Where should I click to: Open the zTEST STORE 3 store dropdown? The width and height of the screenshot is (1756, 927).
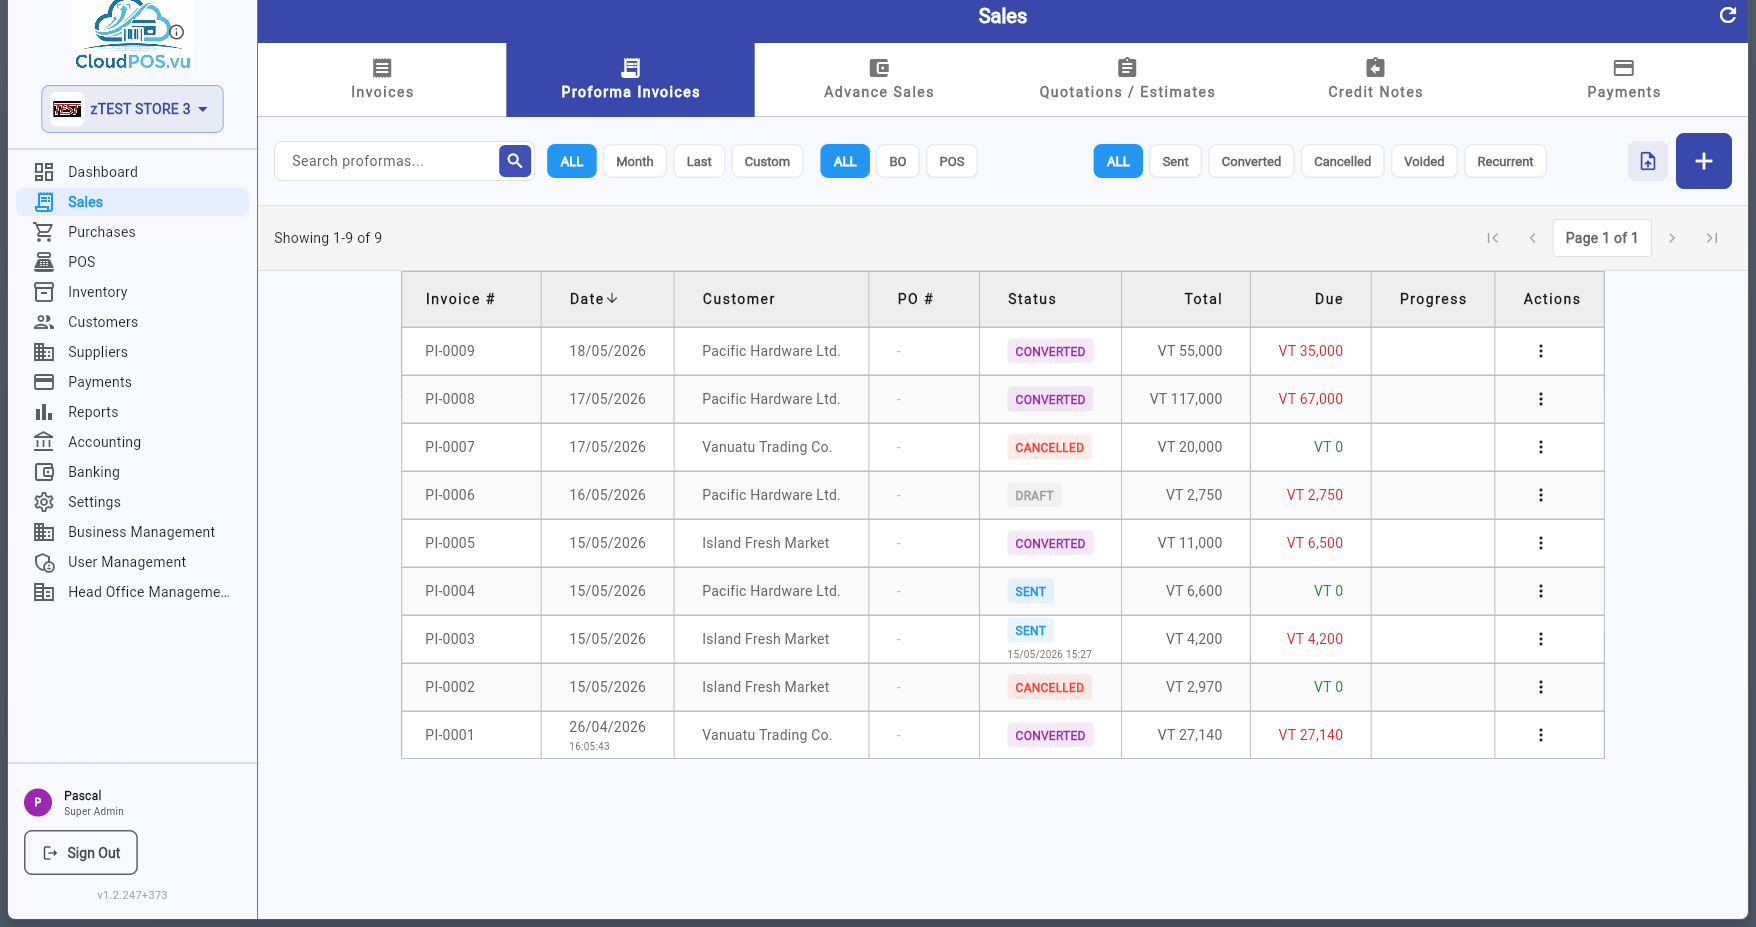(132, 109)
